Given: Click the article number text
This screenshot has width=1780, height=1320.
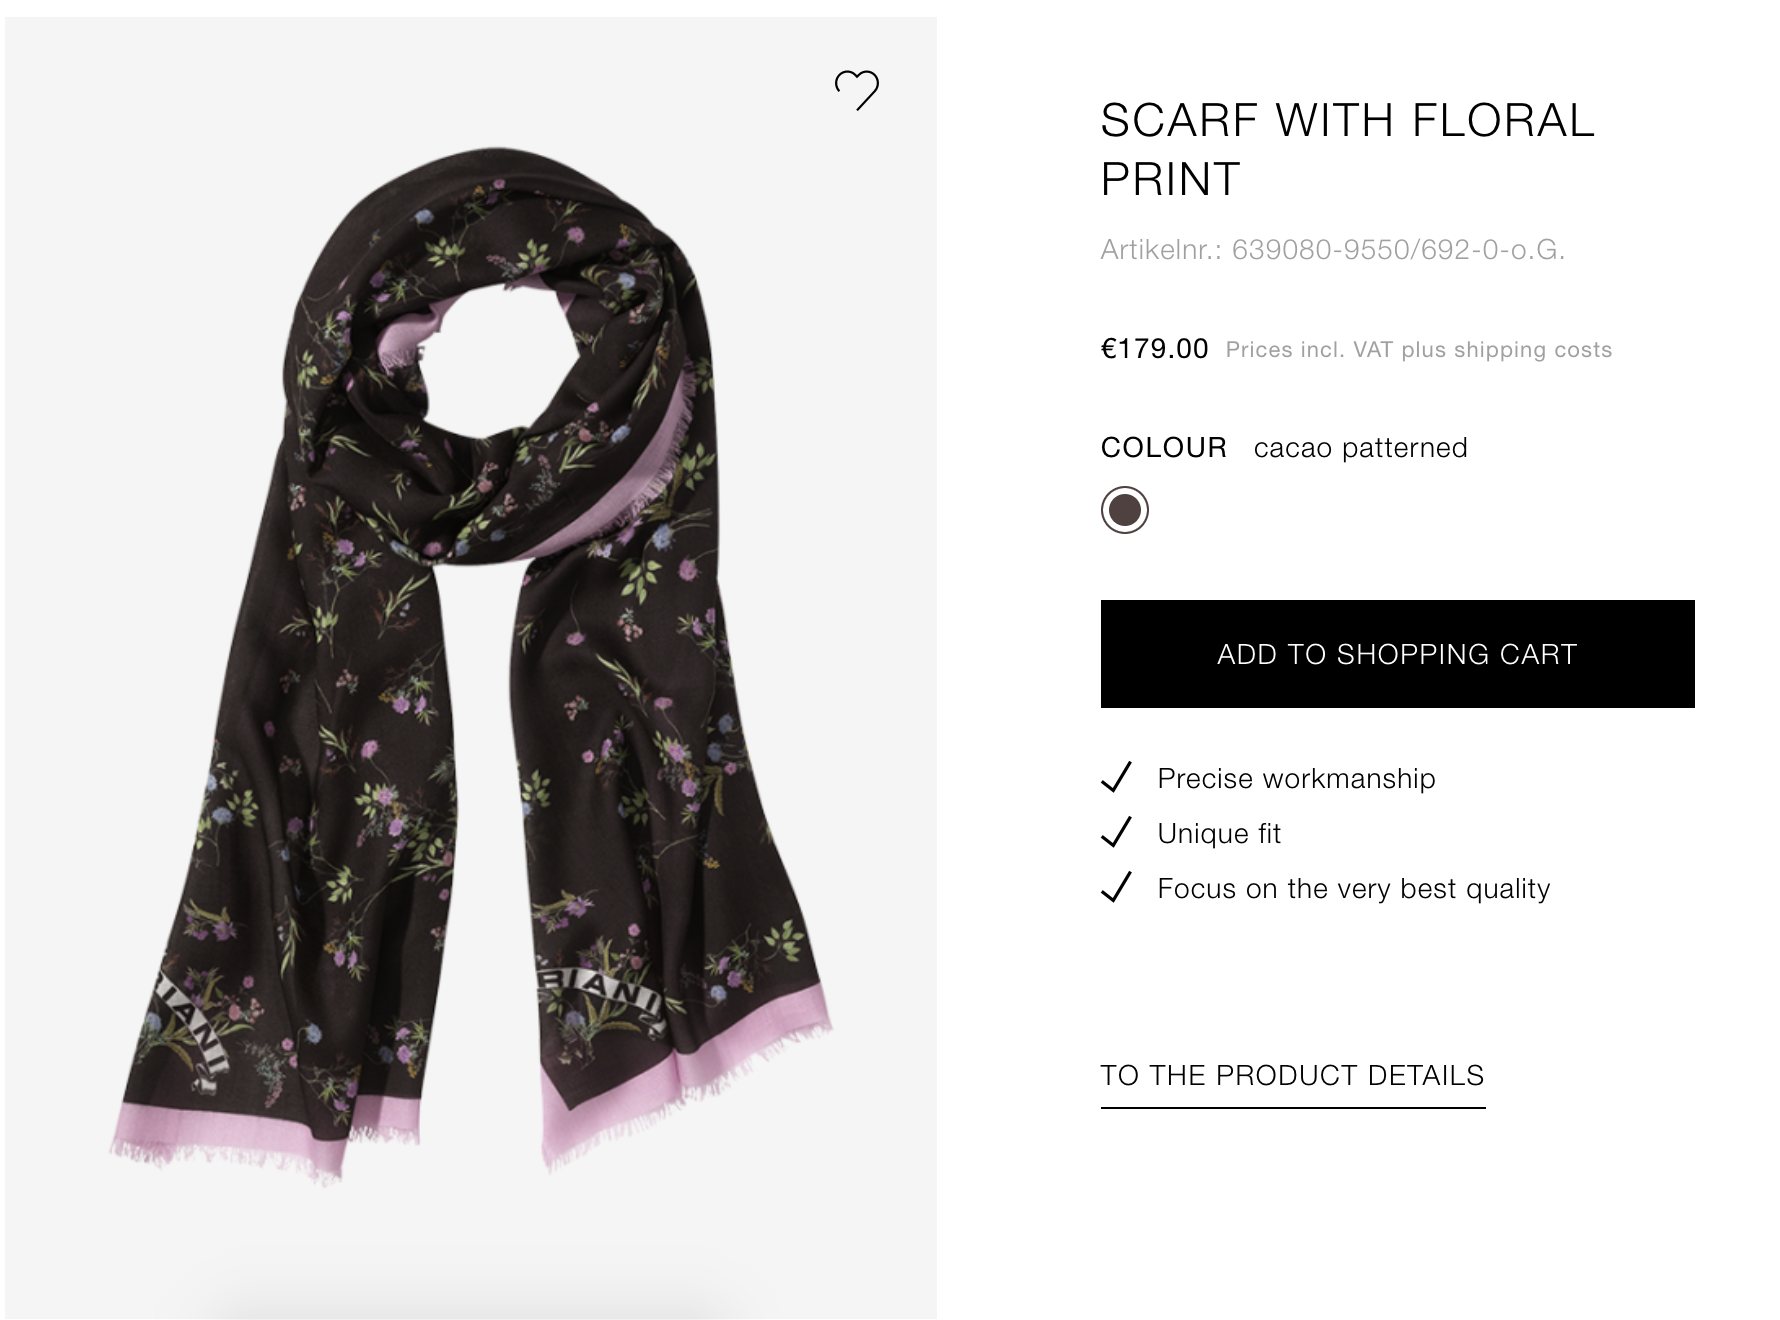Looking at the screenshot, I should (x=1332, y=249).
